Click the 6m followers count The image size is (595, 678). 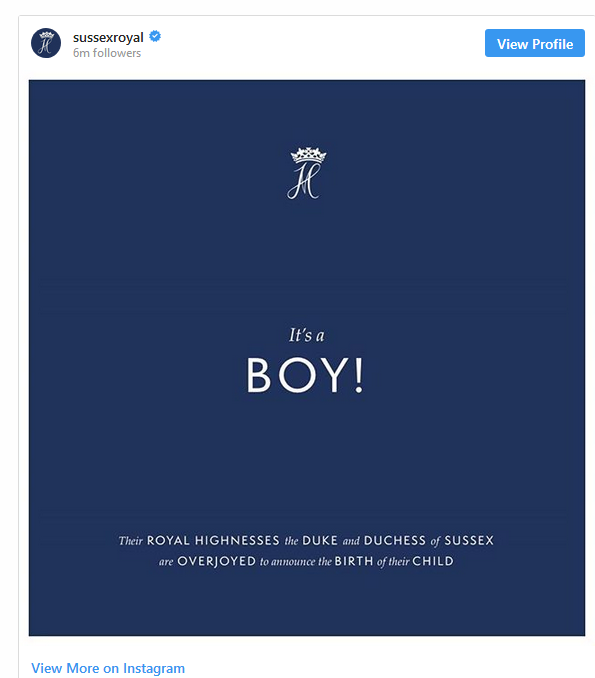(x=107, y=53)
